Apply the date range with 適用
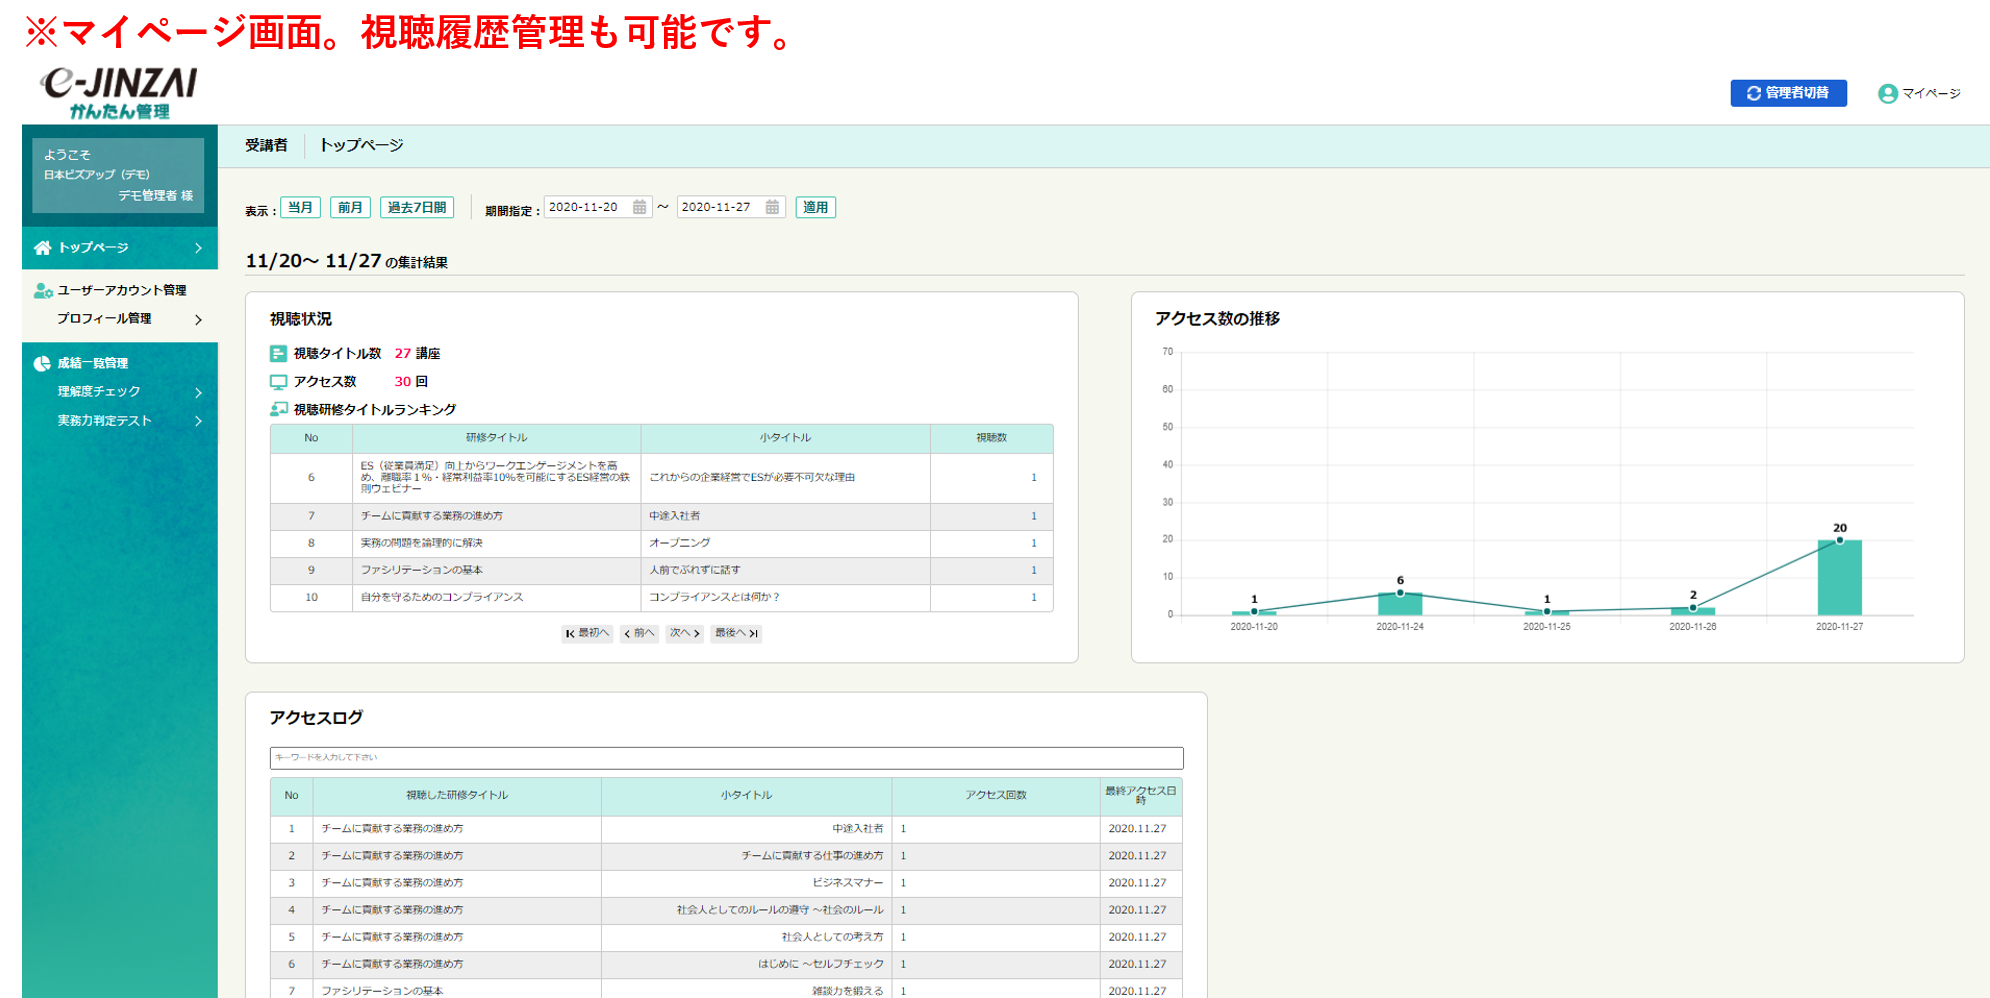 [x=815, y=207]
